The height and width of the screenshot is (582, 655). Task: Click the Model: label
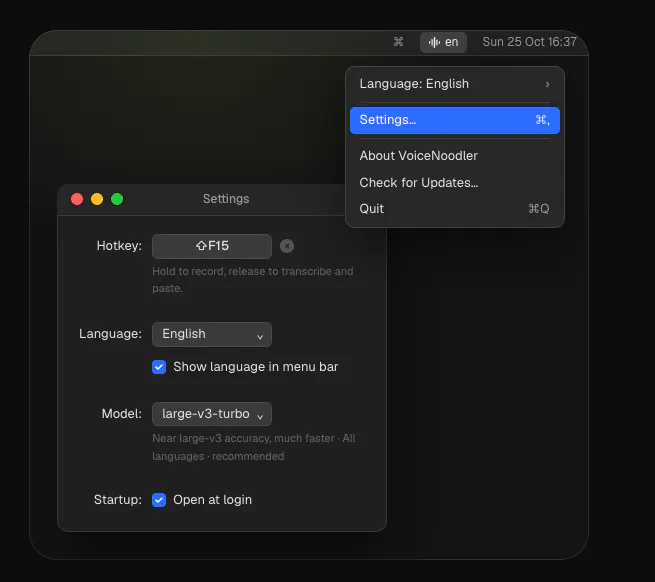pyautogui.click(x=122, y=414)
